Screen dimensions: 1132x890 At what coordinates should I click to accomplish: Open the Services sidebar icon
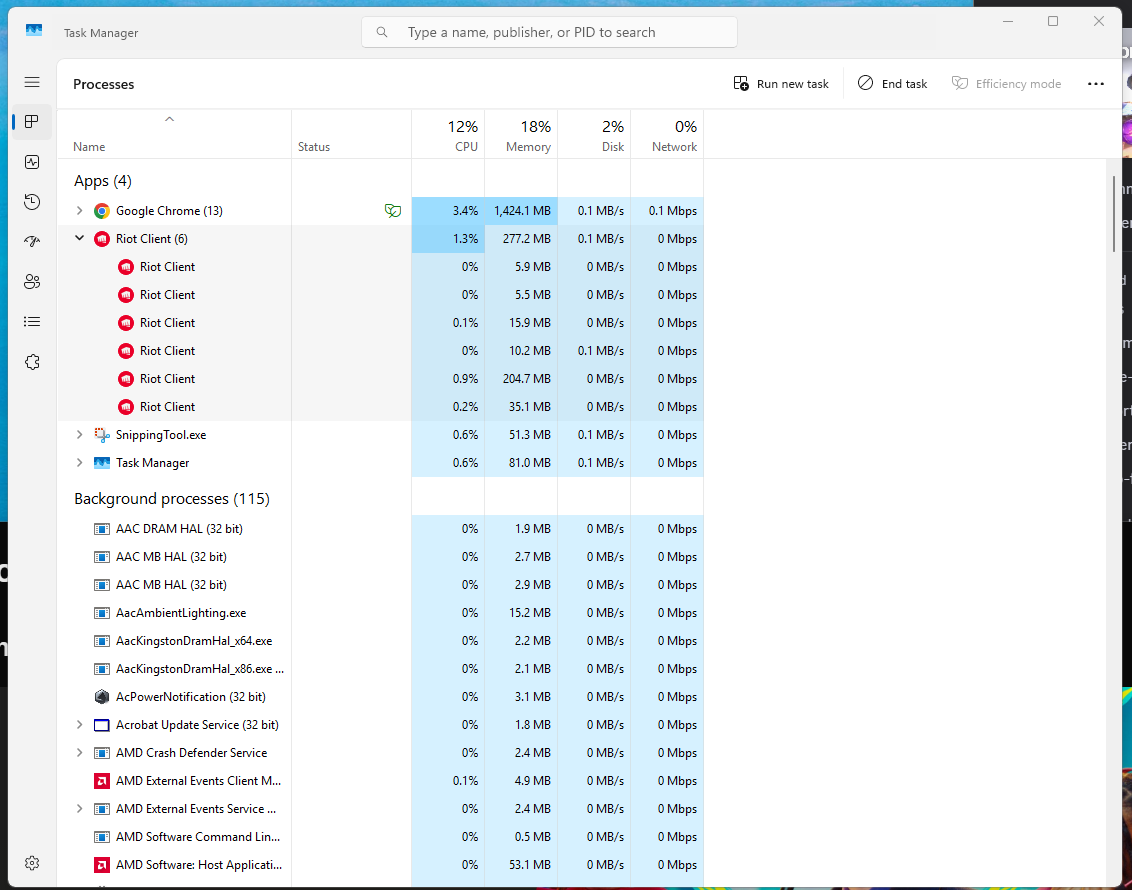pos(32,362)
